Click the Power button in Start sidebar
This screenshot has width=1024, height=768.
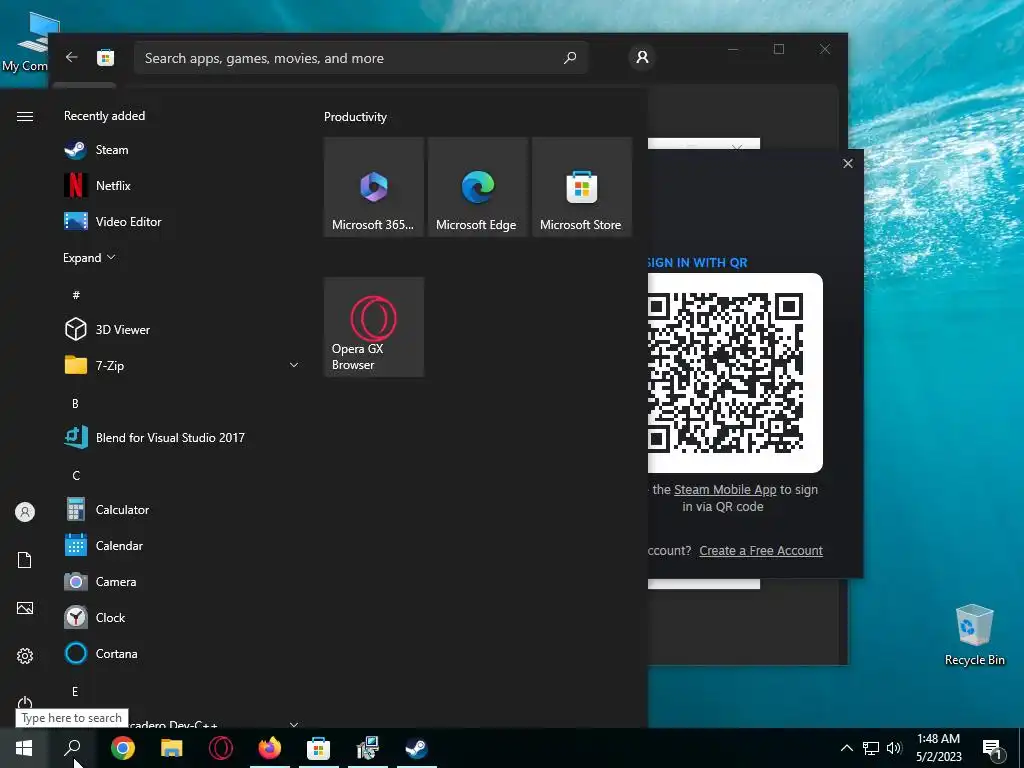click(x=25, y=702)
